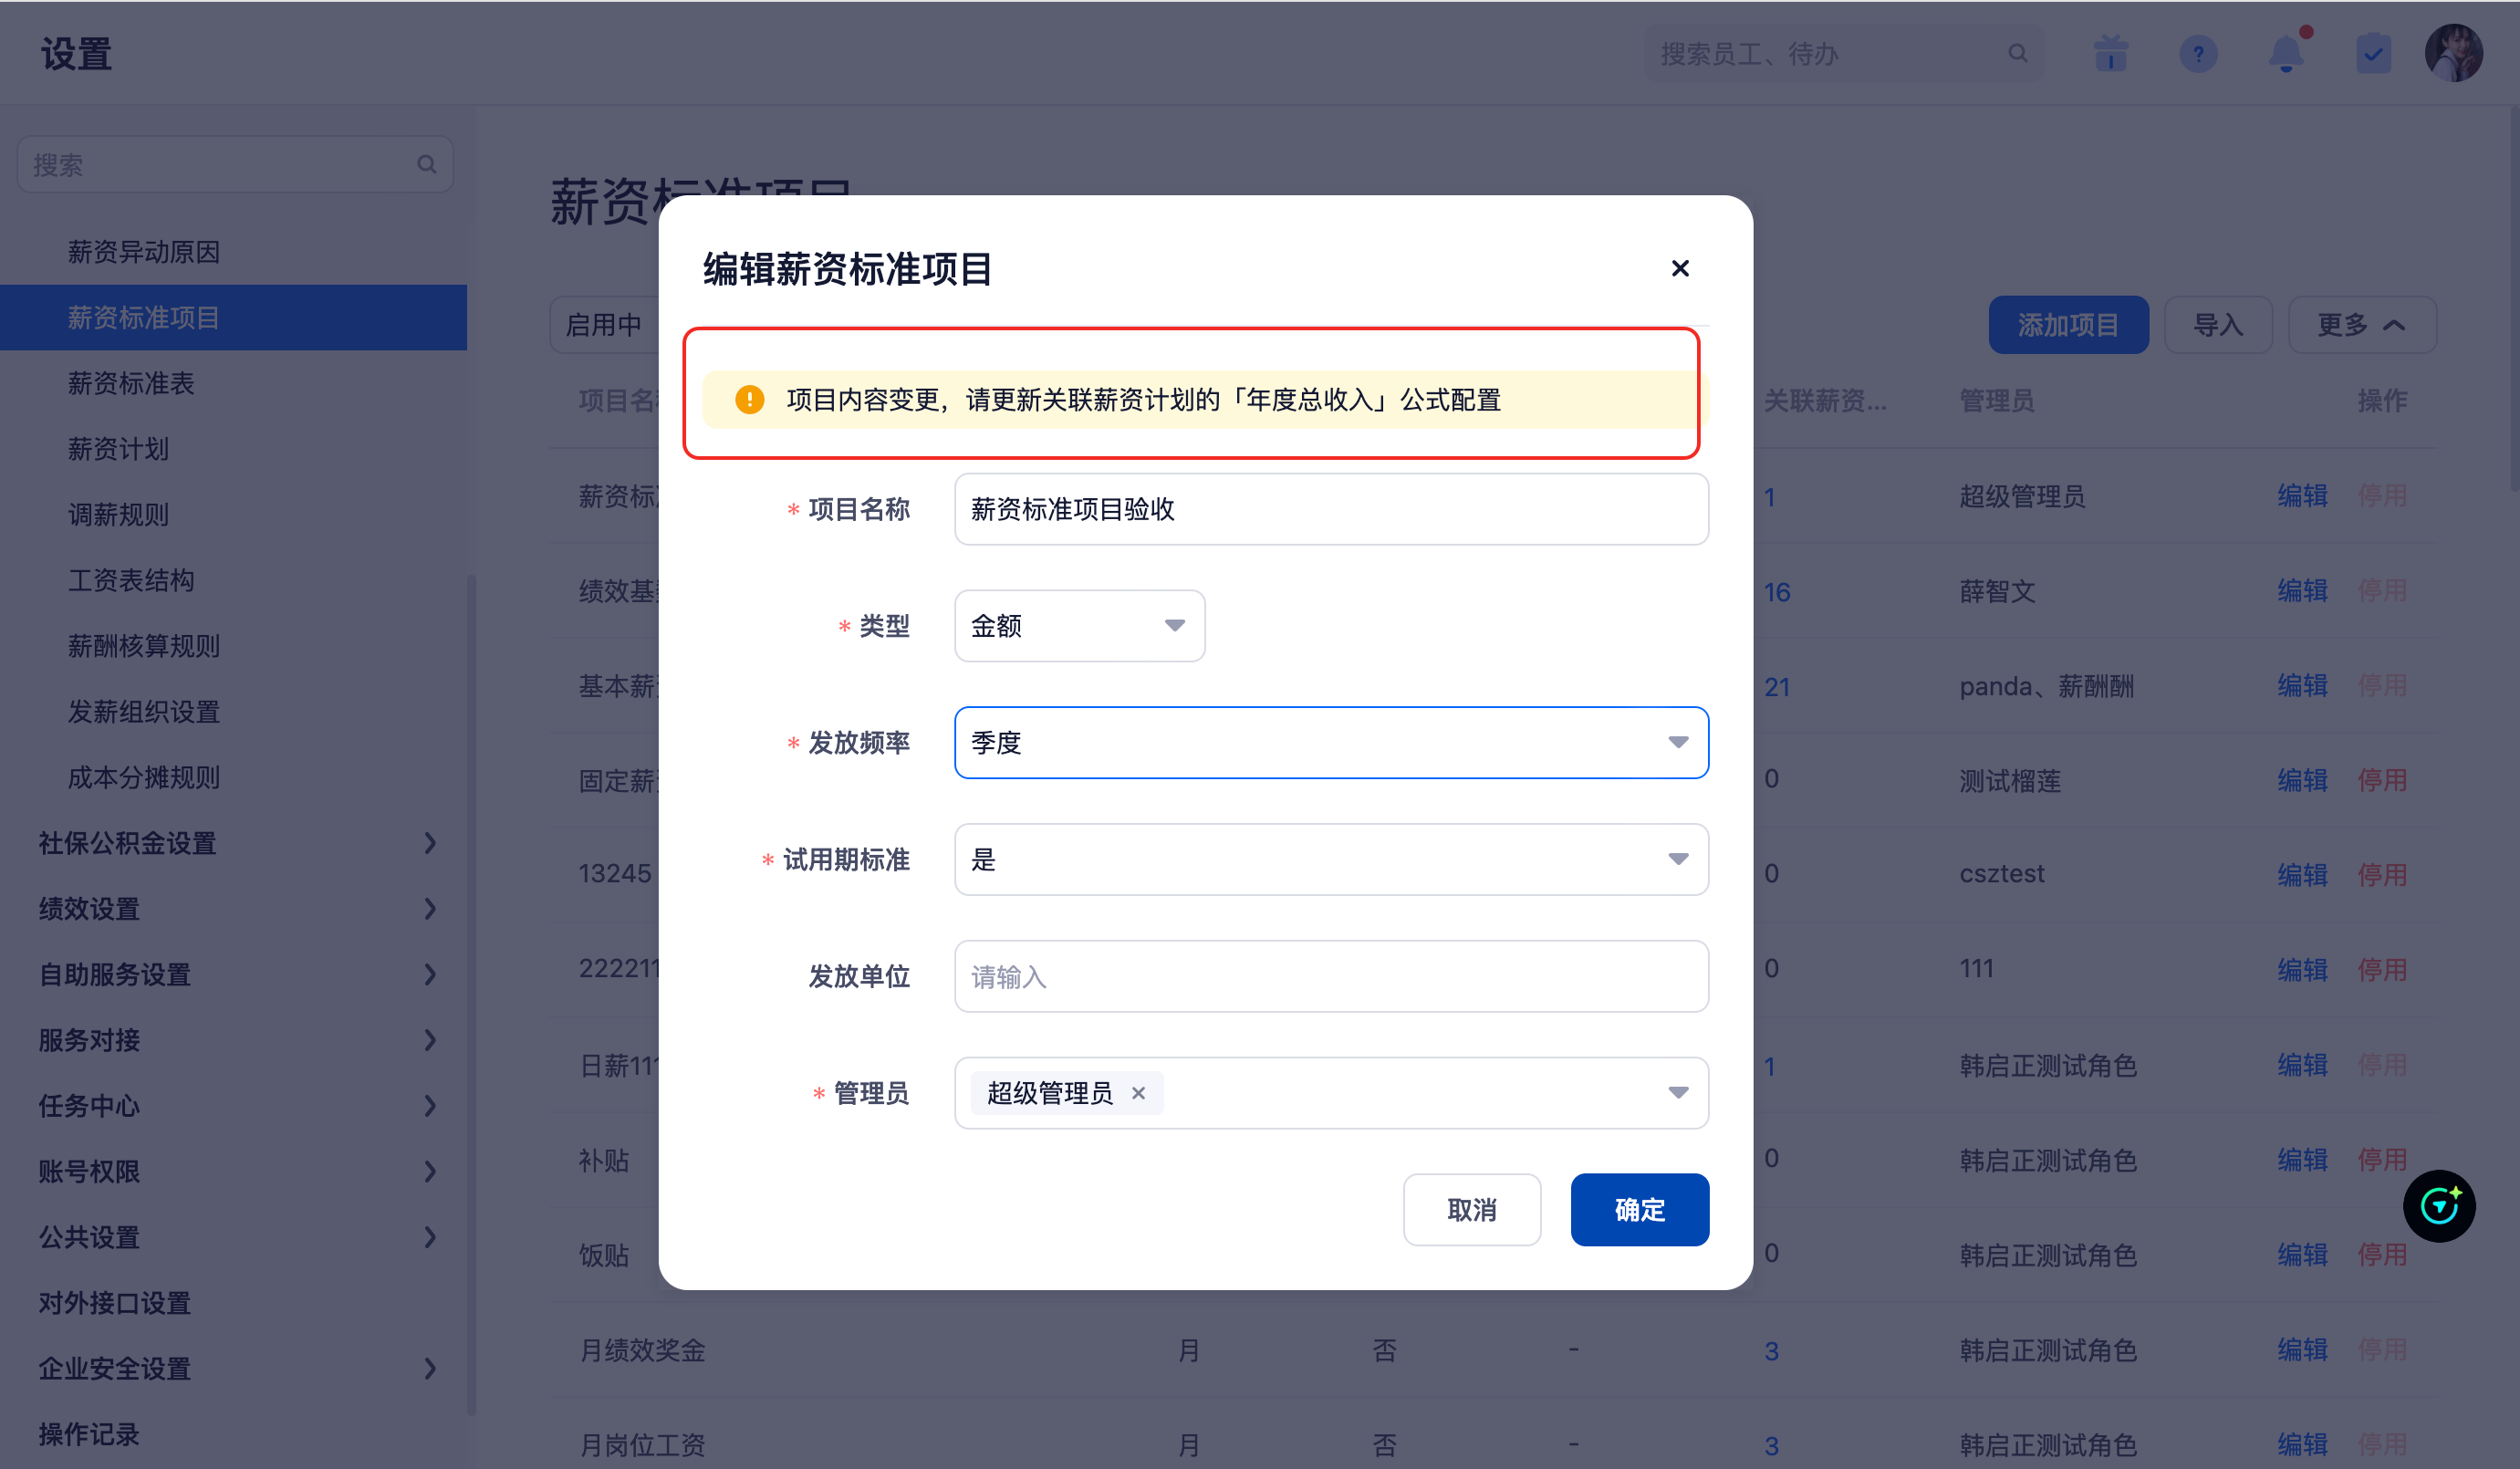Screen dimensions: 2520x1469
Task: Open the help question mark icon
Action: tap(2198, 54)
